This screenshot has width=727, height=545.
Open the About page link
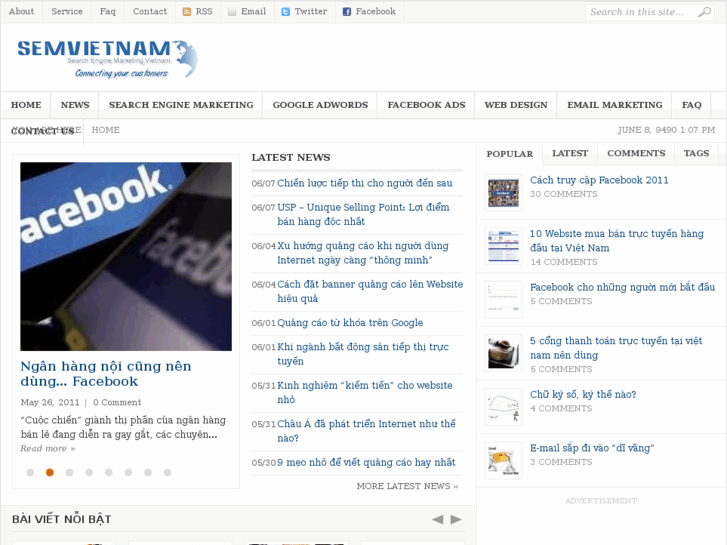(x=21, y=12)
